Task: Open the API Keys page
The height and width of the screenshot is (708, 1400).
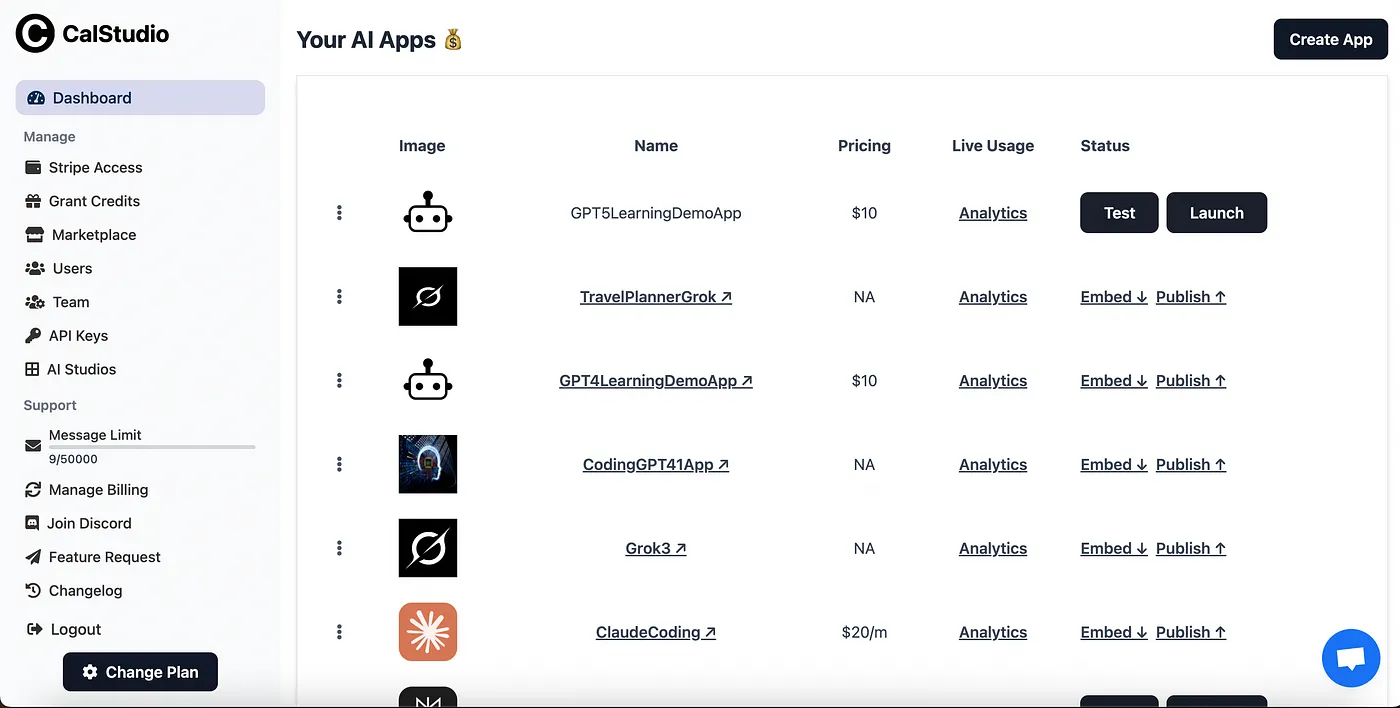Action: (x=78, y=335)
